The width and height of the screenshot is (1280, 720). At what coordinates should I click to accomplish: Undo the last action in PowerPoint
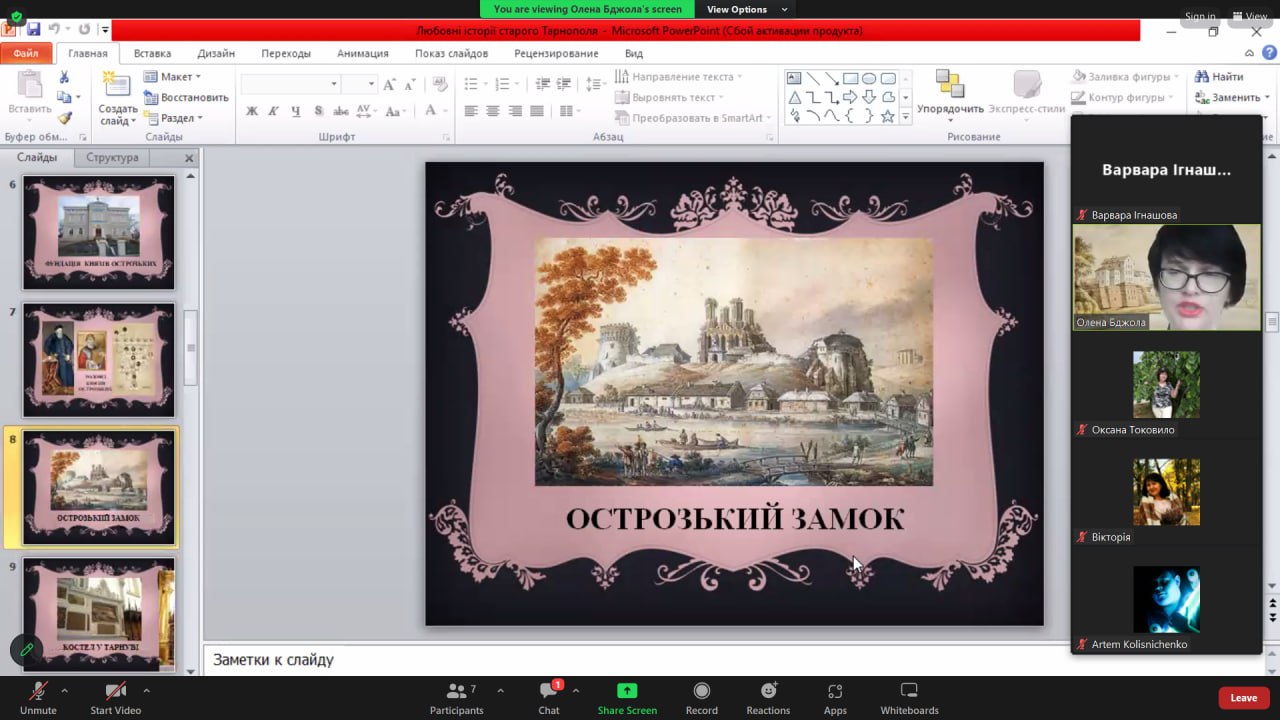pyautogui.click(x=55, y=30)
